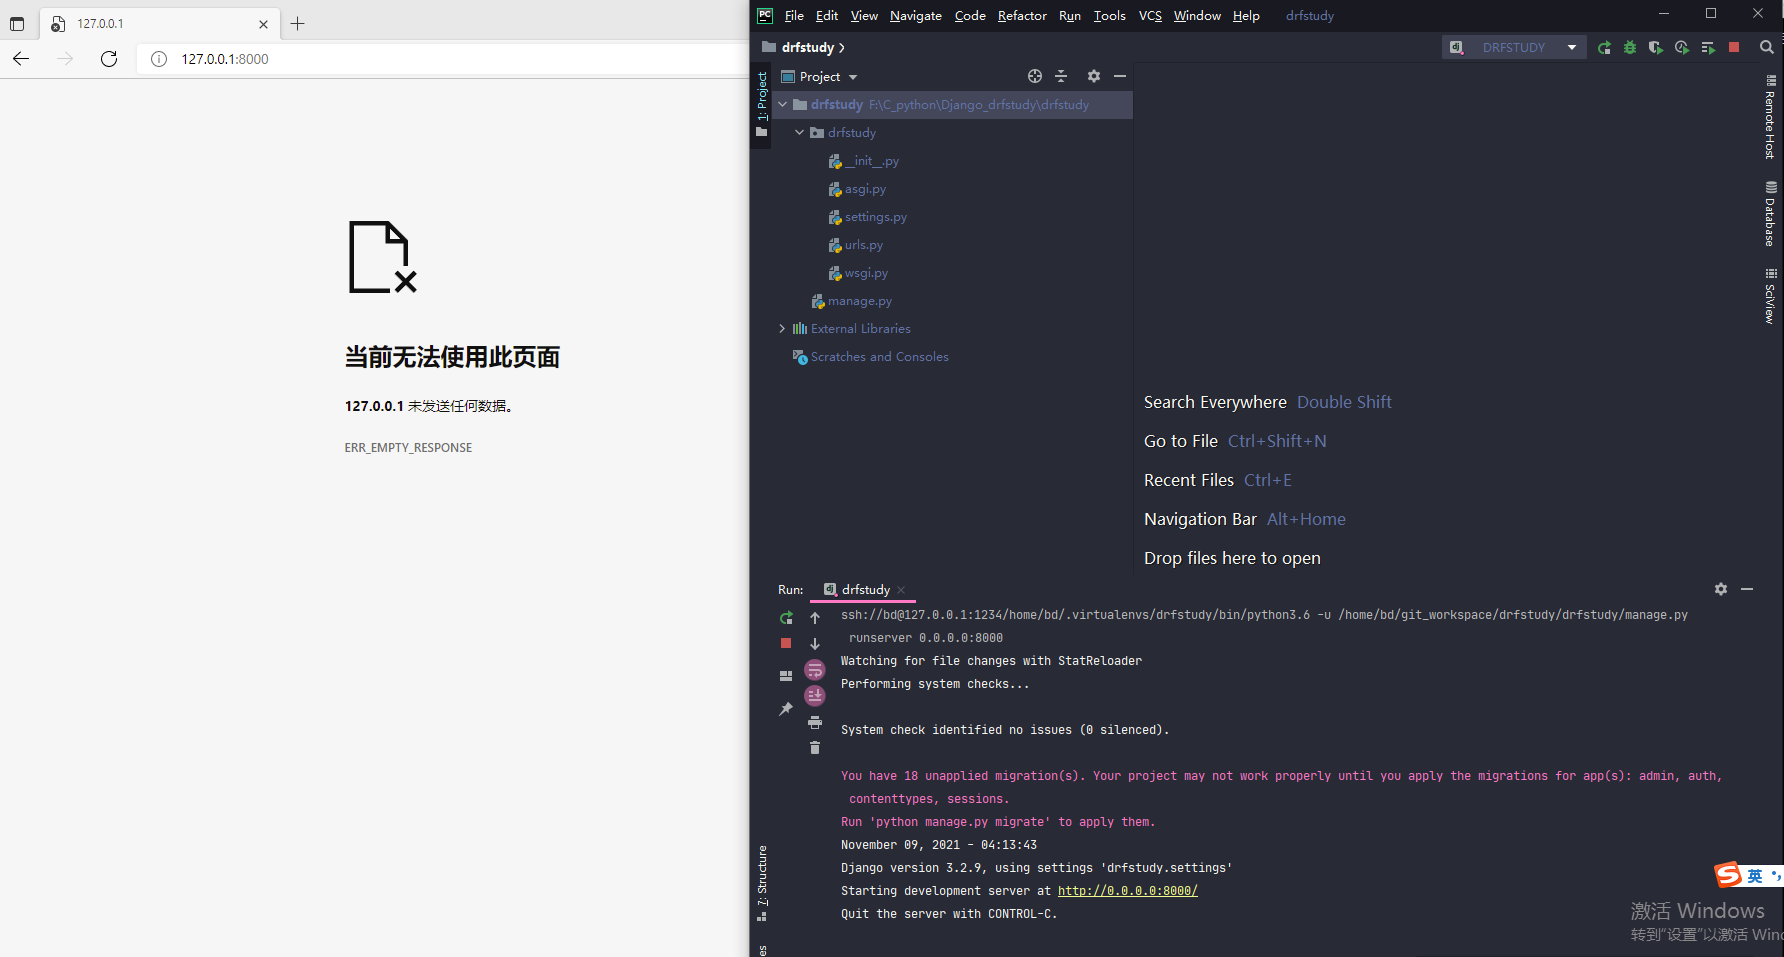Open Run panel settings gear
The height and width of the screenshot is (957, 1784).
(x=1721, y=589)
